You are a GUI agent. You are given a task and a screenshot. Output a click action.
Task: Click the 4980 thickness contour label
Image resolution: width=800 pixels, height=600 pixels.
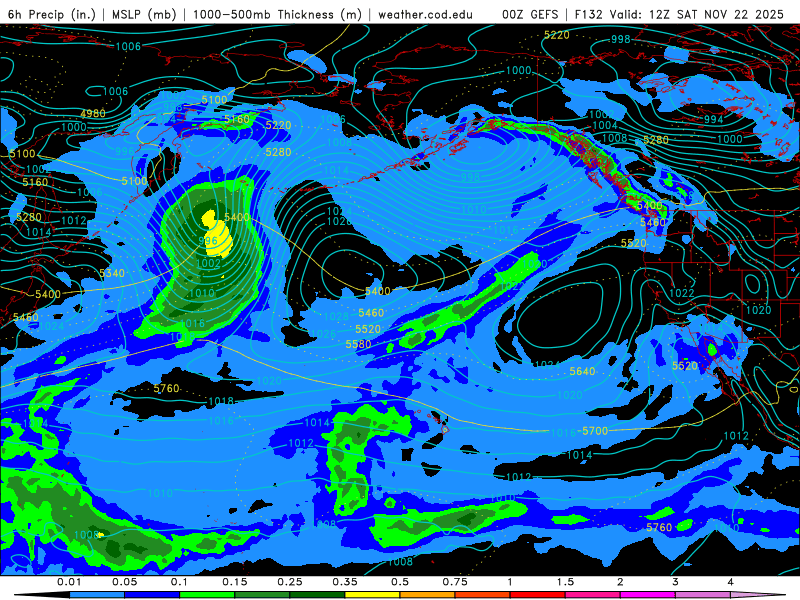pos(93,113)
